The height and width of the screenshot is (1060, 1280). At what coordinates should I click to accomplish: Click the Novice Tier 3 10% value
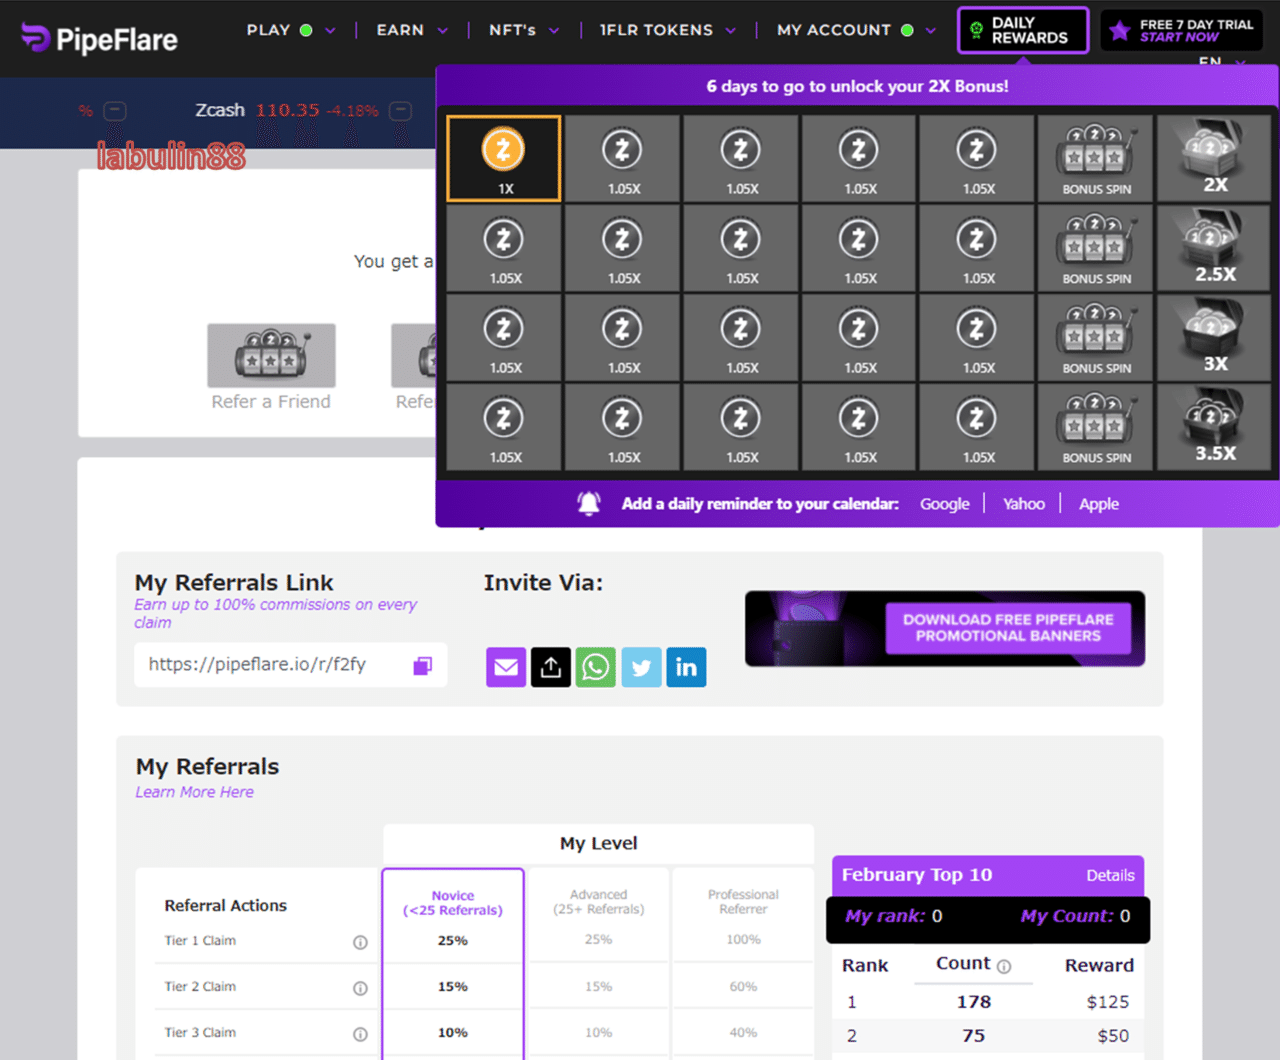click(x=453, y=1033)
